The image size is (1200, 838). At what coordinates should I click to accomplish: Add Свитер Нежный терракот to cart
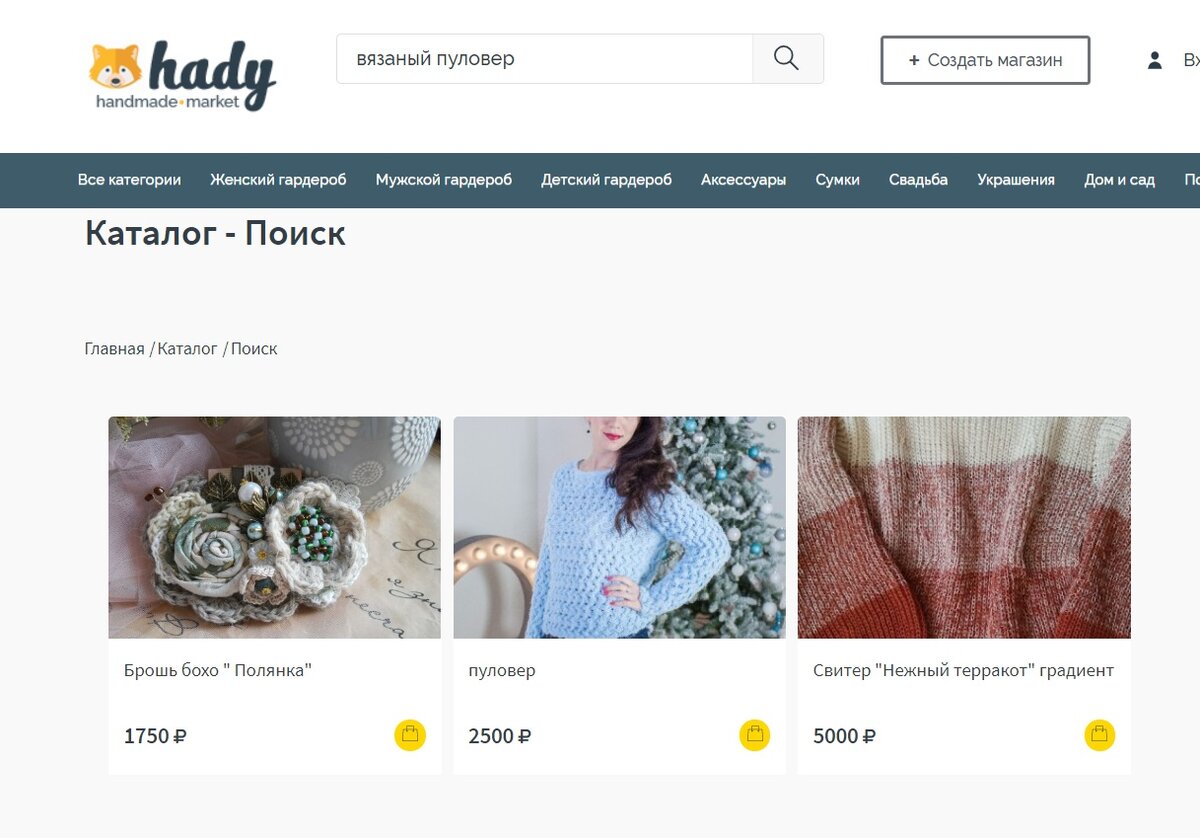pyautogui.click(x=1100, y=735)
